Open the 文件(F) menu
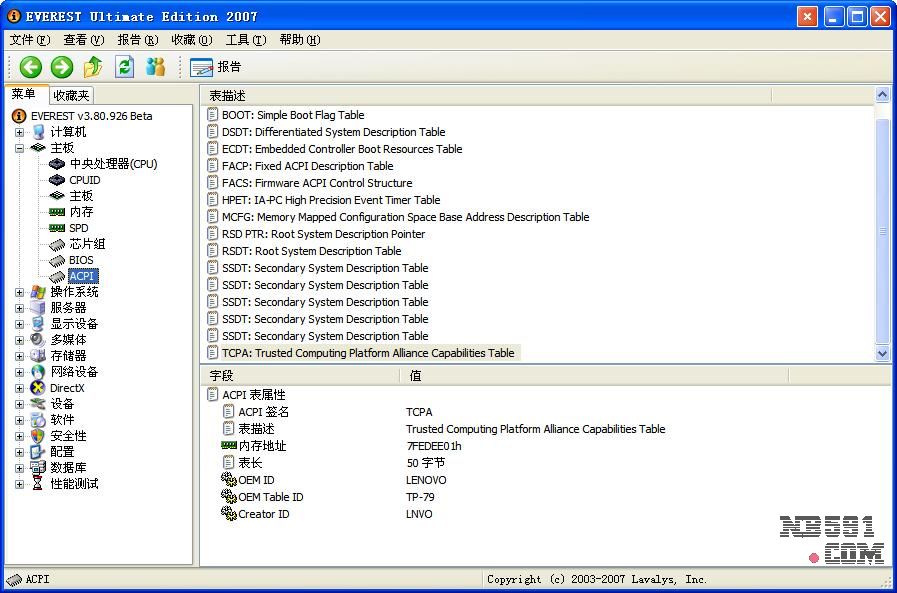Viewport: 897px width, 593px height. [x=29, y=40]
